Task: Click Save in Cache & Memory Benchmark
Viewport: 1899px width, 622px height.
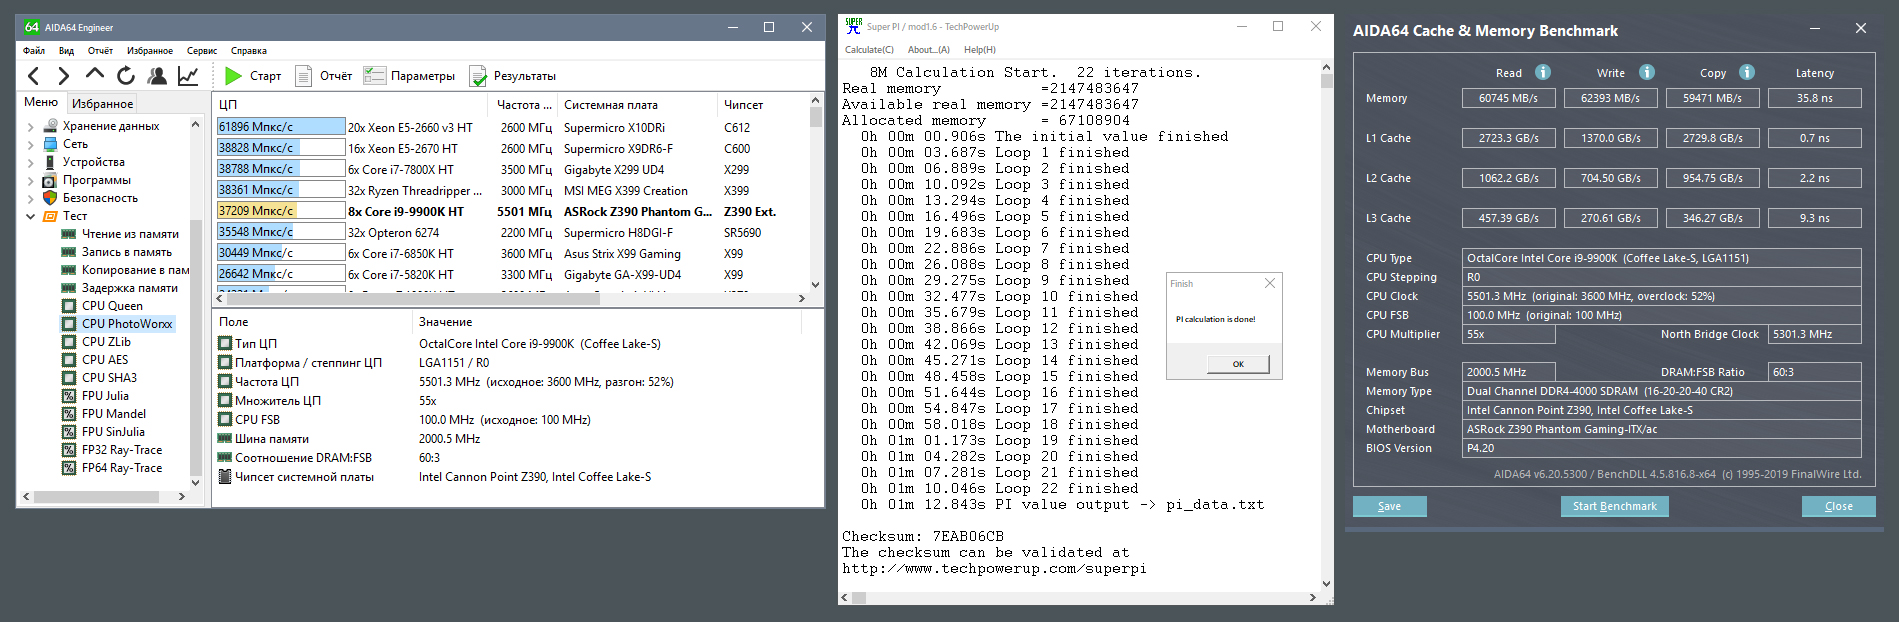Action: (x=1390, y=506)
